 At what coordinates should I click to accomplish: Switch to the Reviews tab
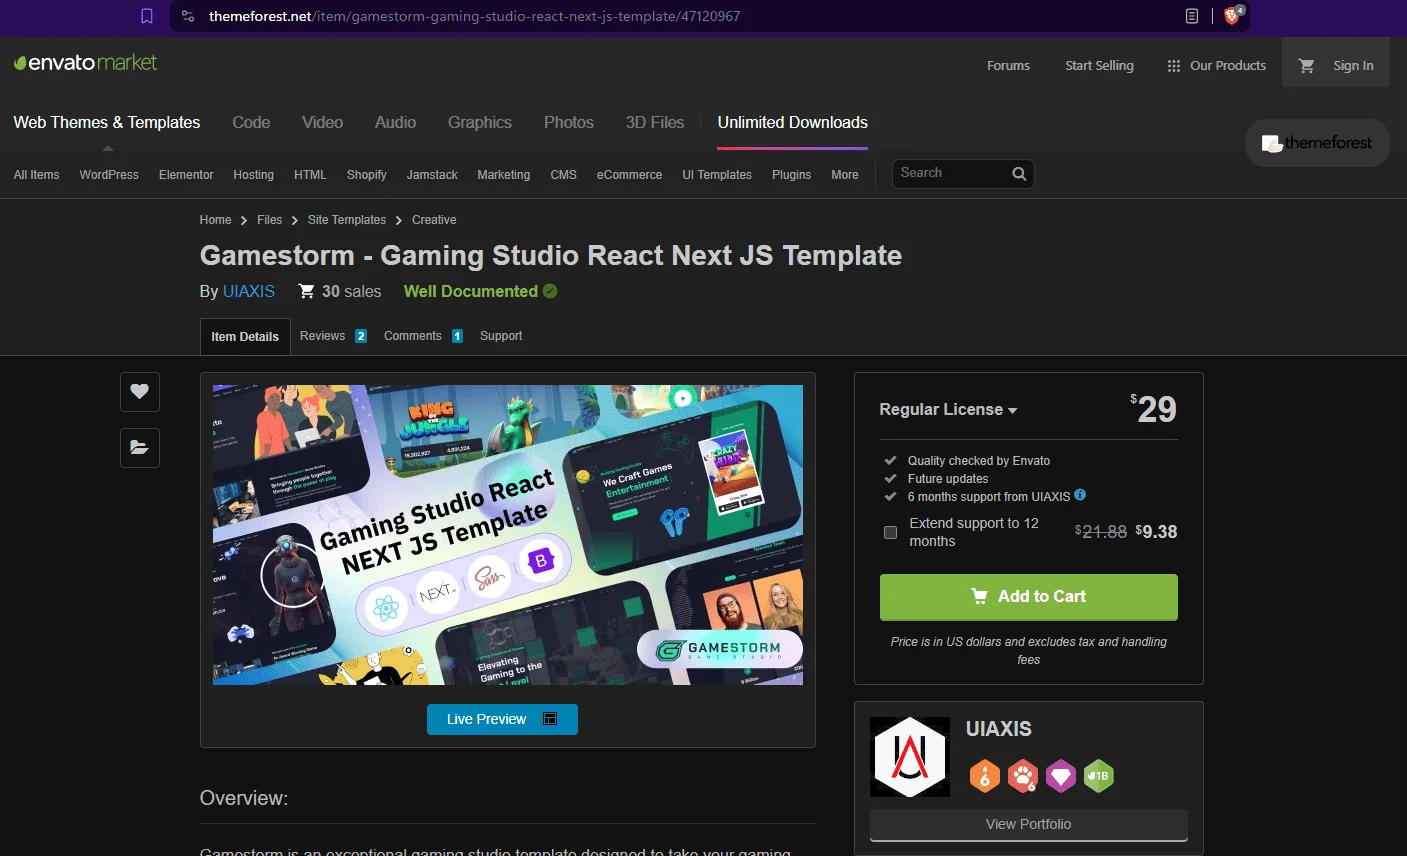point(333,336)
